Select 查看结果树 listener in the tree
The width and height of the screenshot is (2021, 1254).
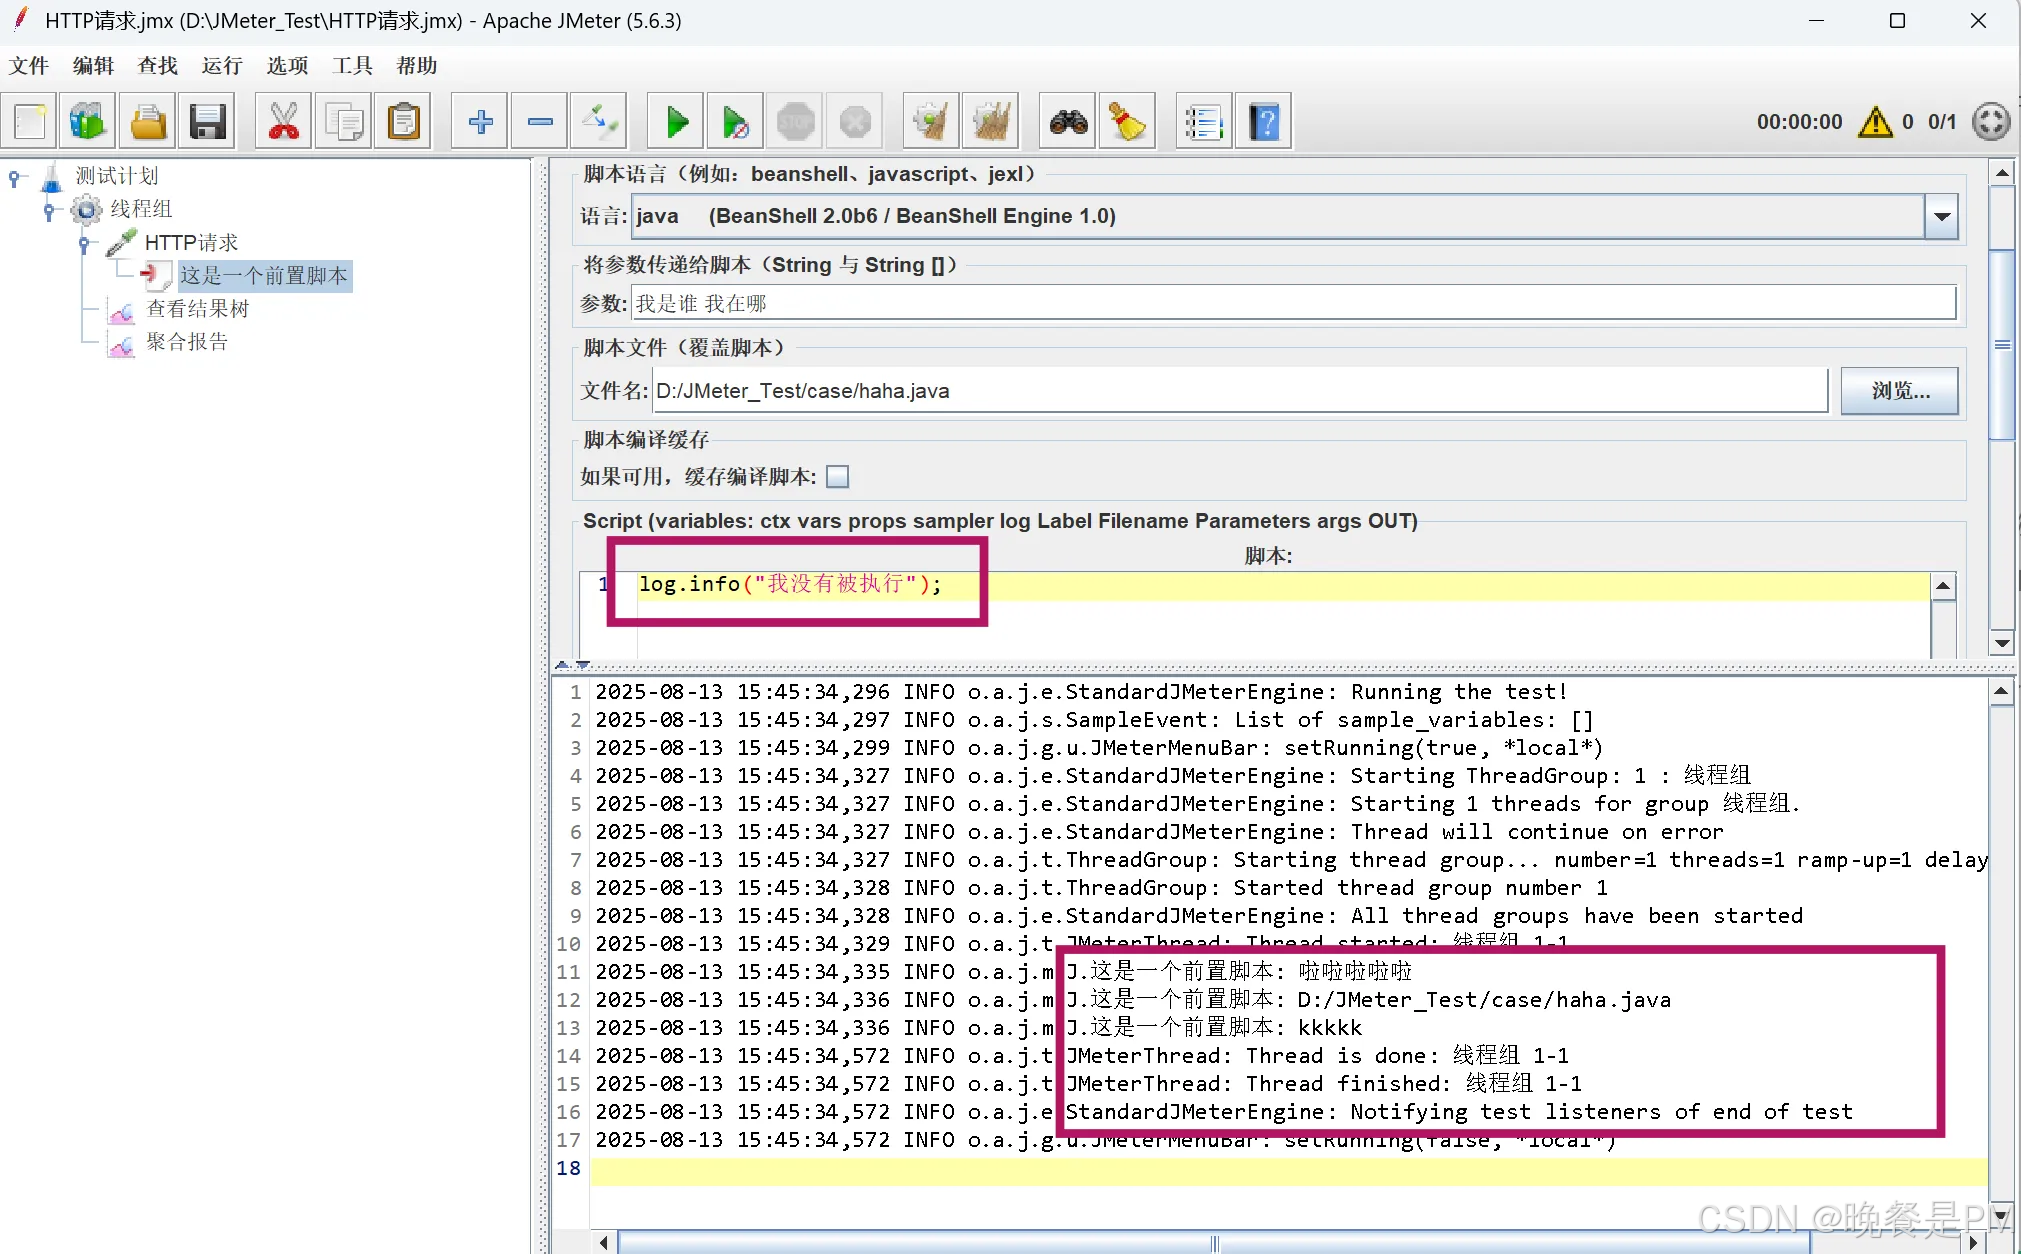click(x=198, y=309)
